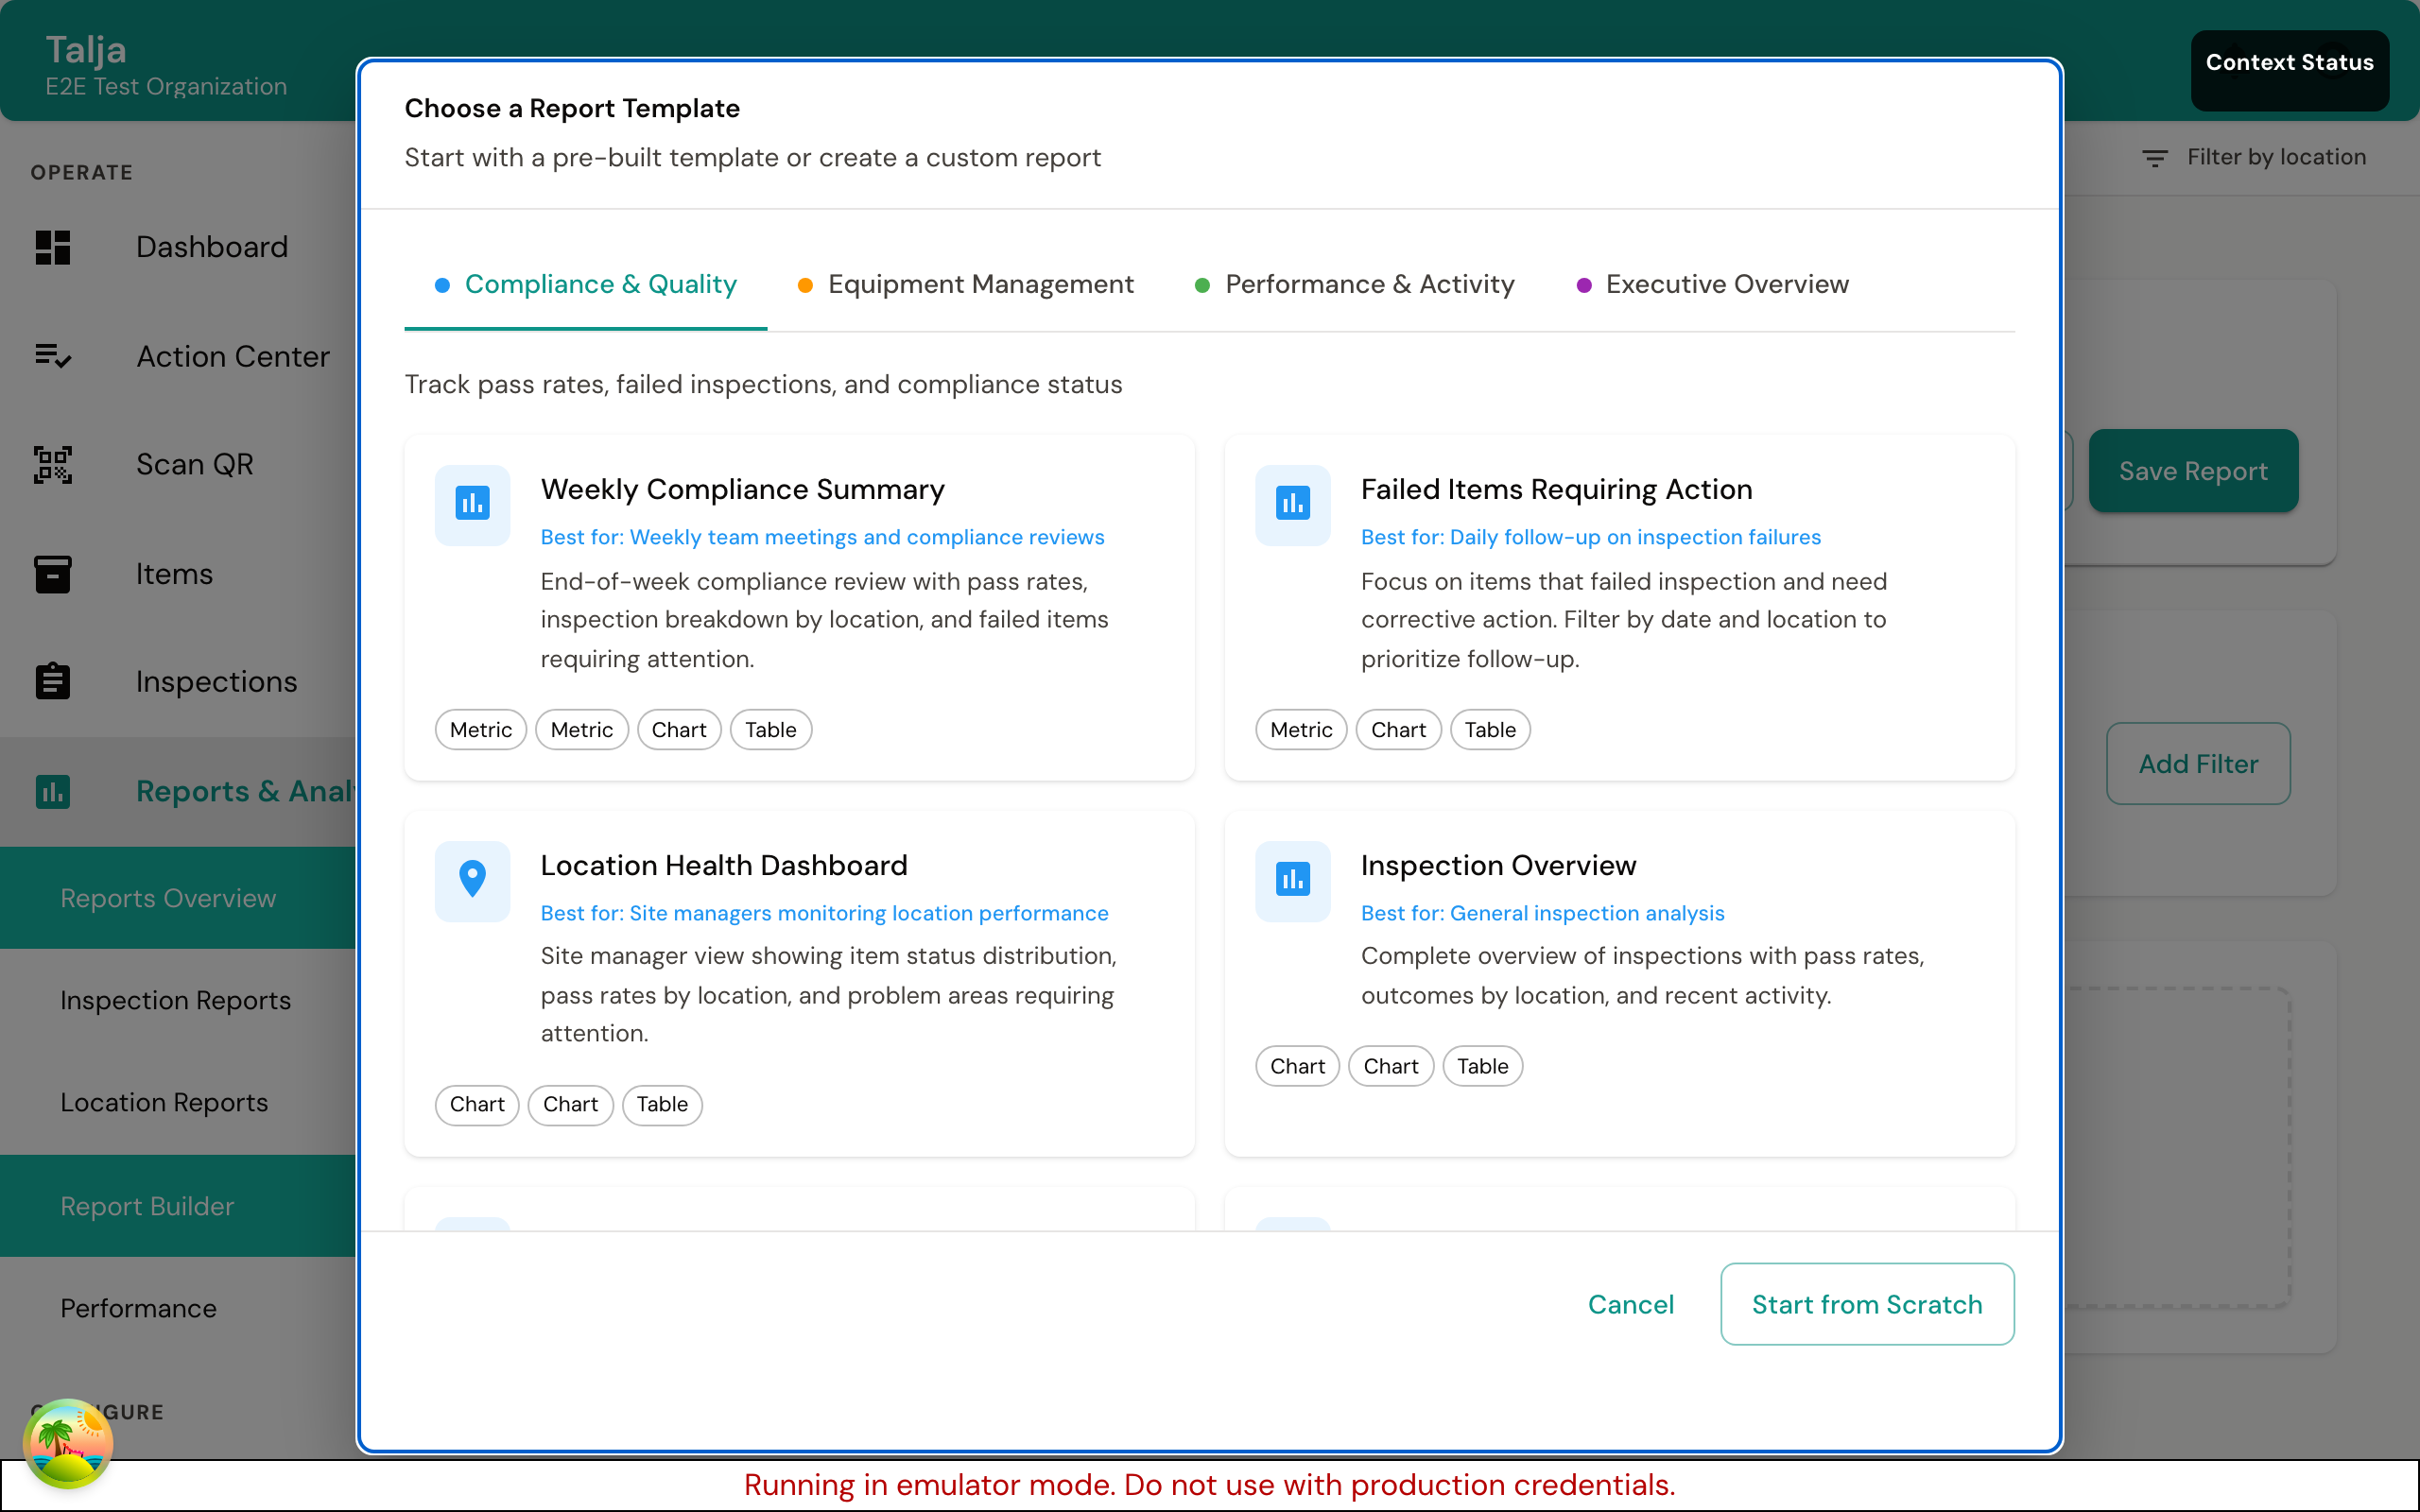Image resolution: width=2420 pixels, height=1512 pixels.
Task: Select the Inspection Overview template title
Action: click(x=1498, y=865)
